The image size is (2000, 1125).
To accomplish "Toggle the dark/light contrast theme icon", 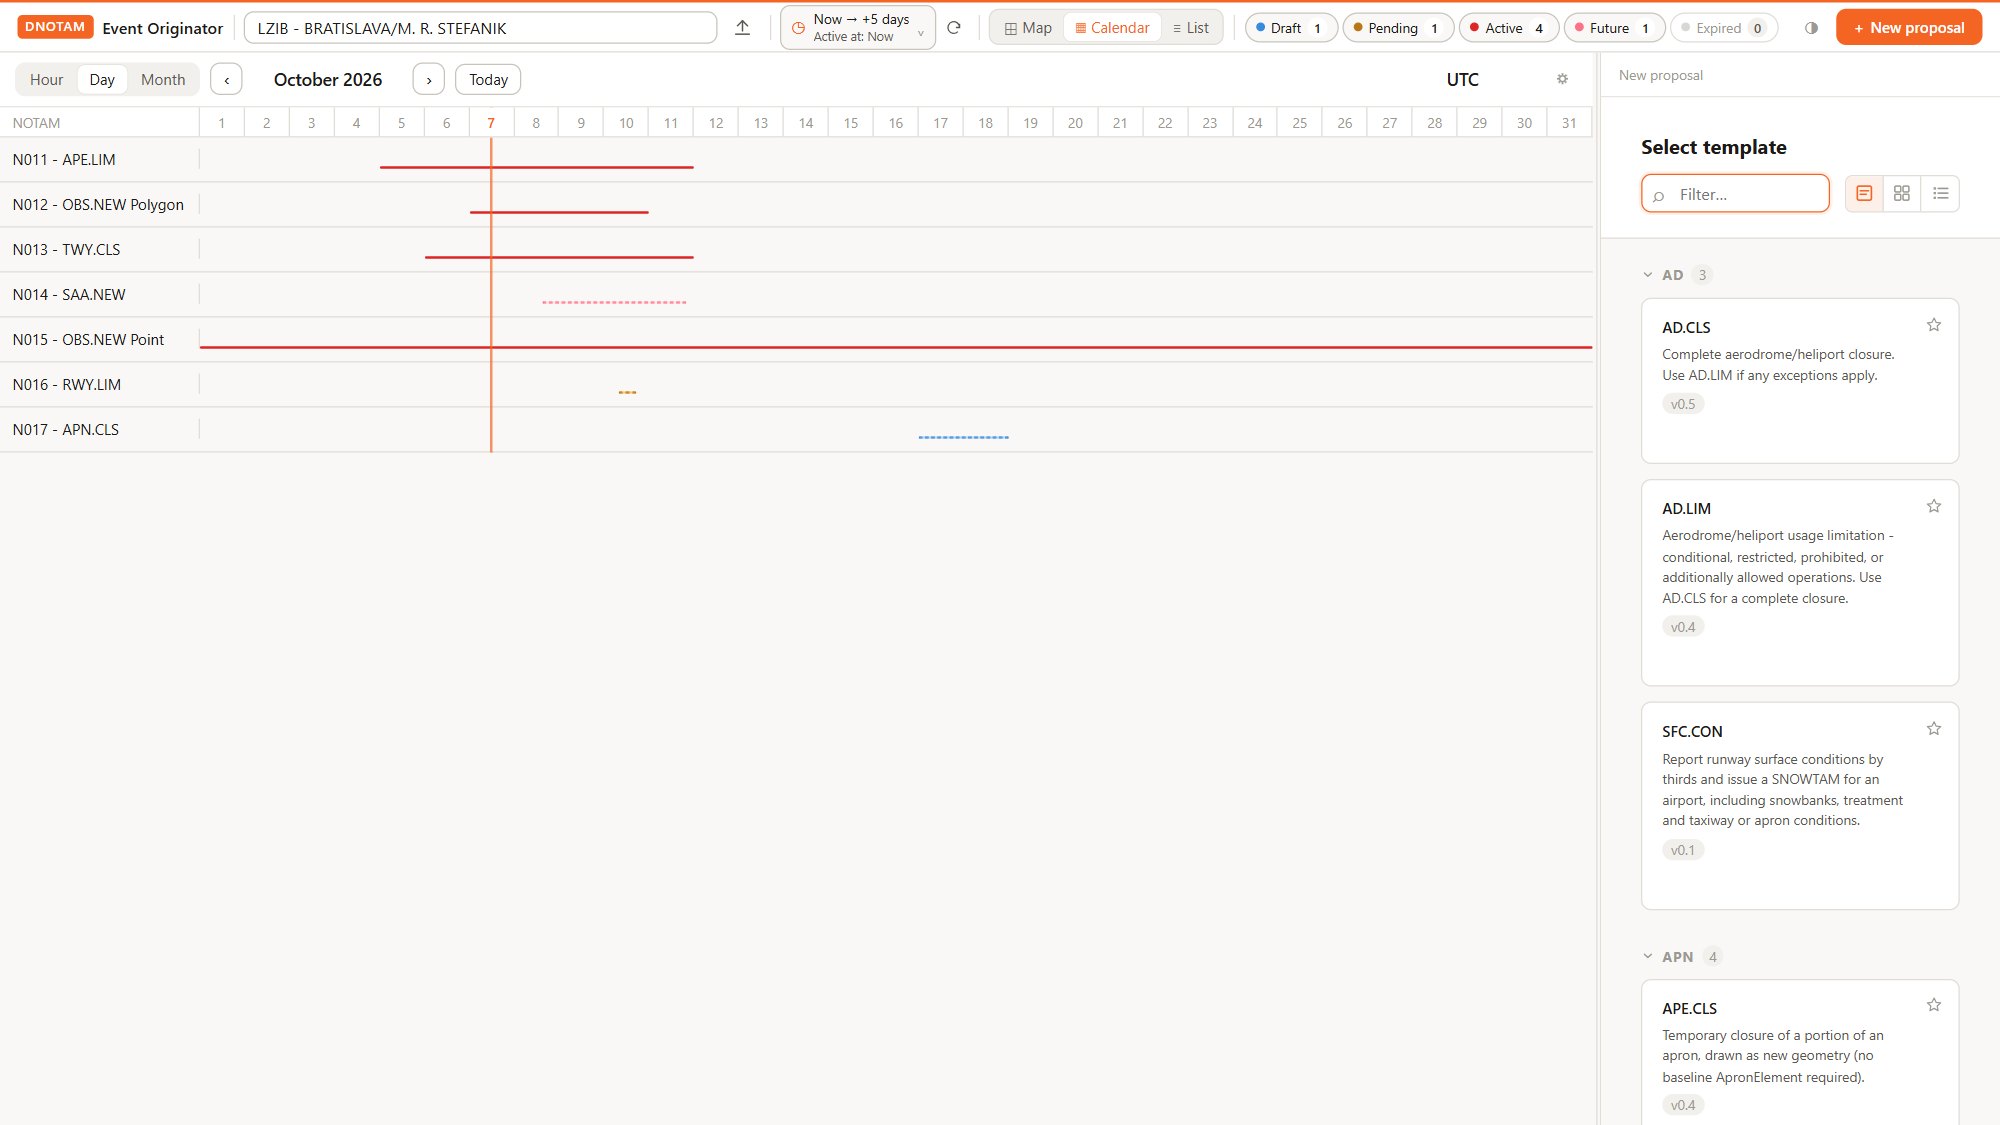I will point(1811,28).
